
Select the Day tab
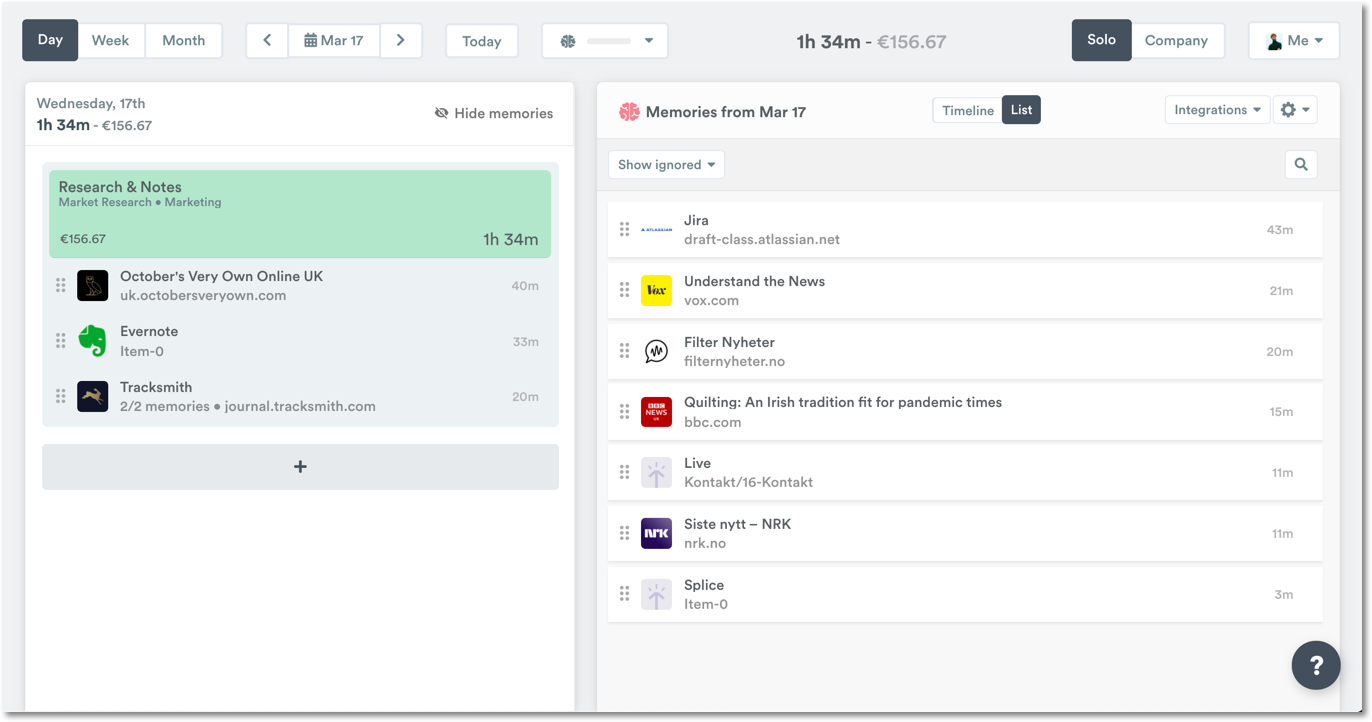(50, 40)
